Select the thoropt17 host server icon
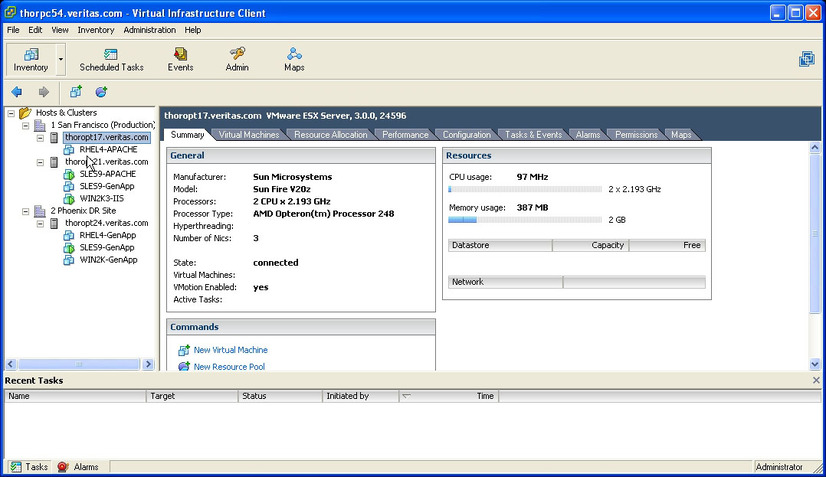The image size is (826, 477). 54,137
